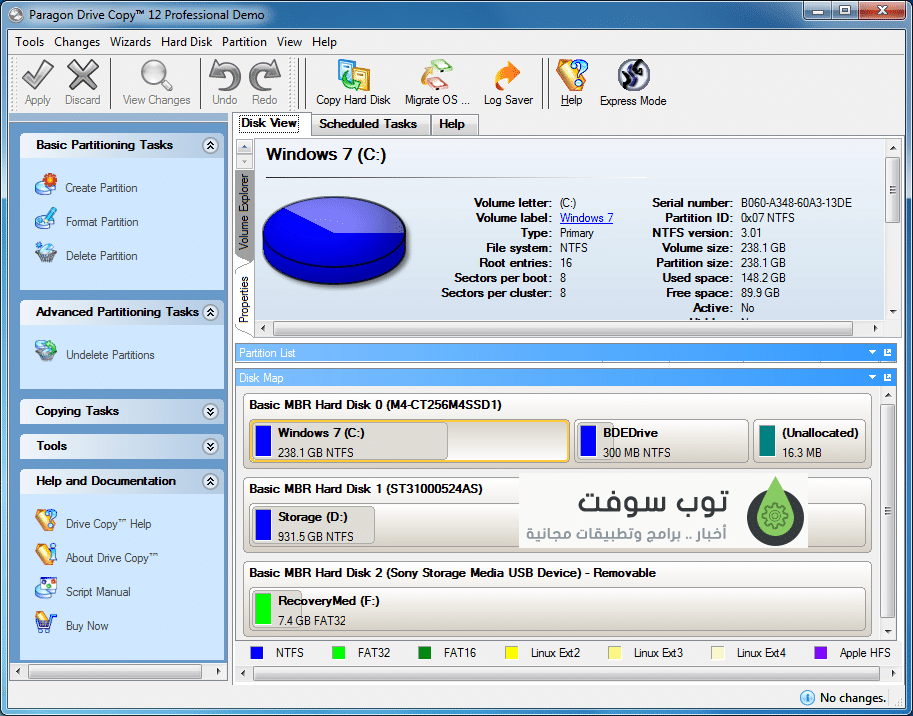
Task: Click the Apply checkmark toolbar icon
Action: (38, 76)
